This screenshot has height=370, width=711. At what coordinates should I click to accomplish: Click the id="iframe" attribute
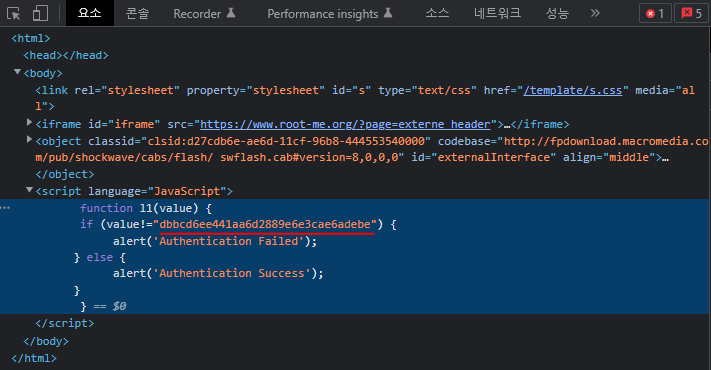[x=124, y=124]
